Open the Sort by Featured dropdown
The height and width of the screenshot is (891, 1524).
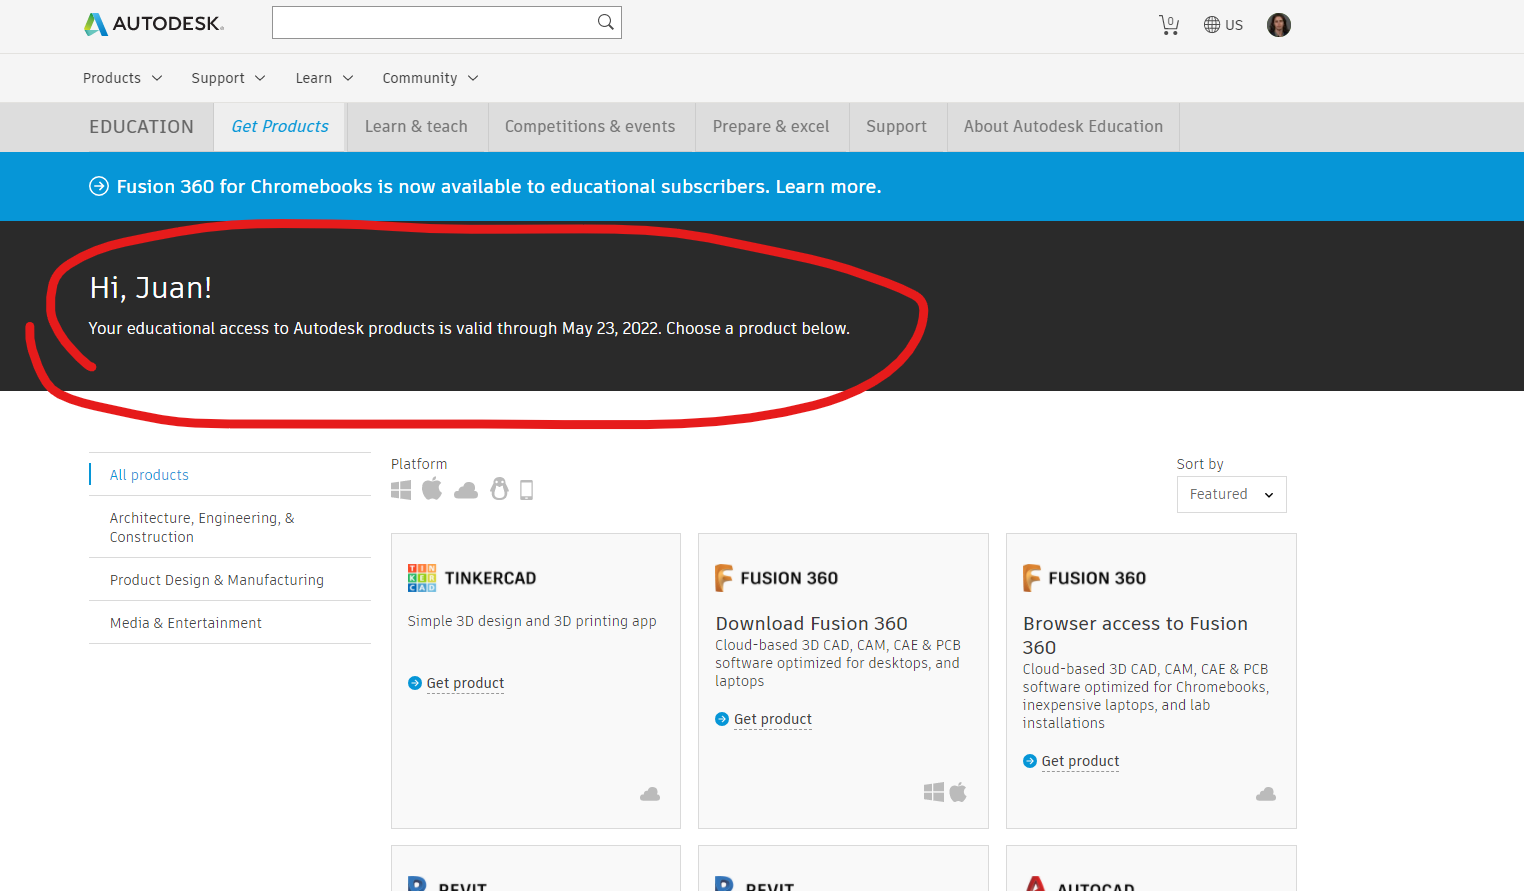[x=1231, y=494]
